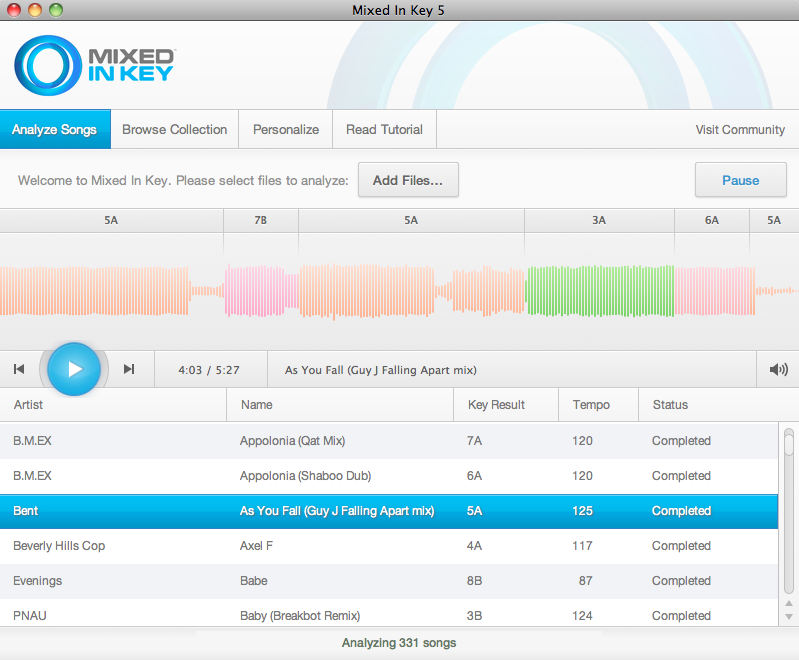Viewport: 799px width, 660px height.
Task: Click the Analyzing 331 songs status
Action: 399,643
